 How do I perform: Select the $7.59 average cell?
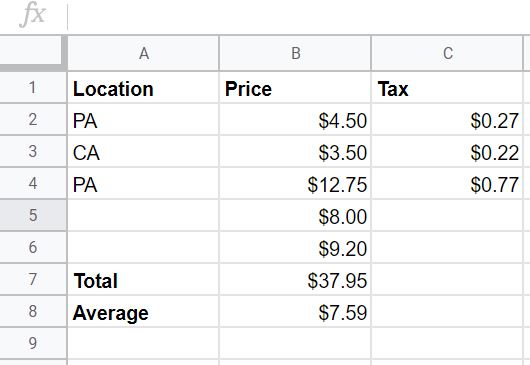[295, 311]
